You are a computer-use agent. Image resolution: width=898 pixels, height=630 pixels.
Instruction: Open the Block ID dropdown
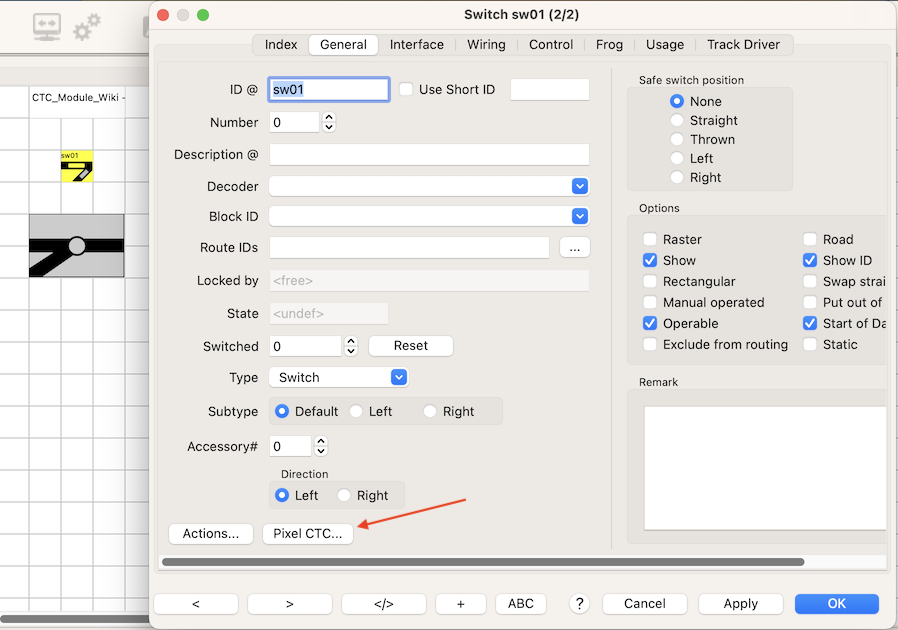[x=579, y=217]
